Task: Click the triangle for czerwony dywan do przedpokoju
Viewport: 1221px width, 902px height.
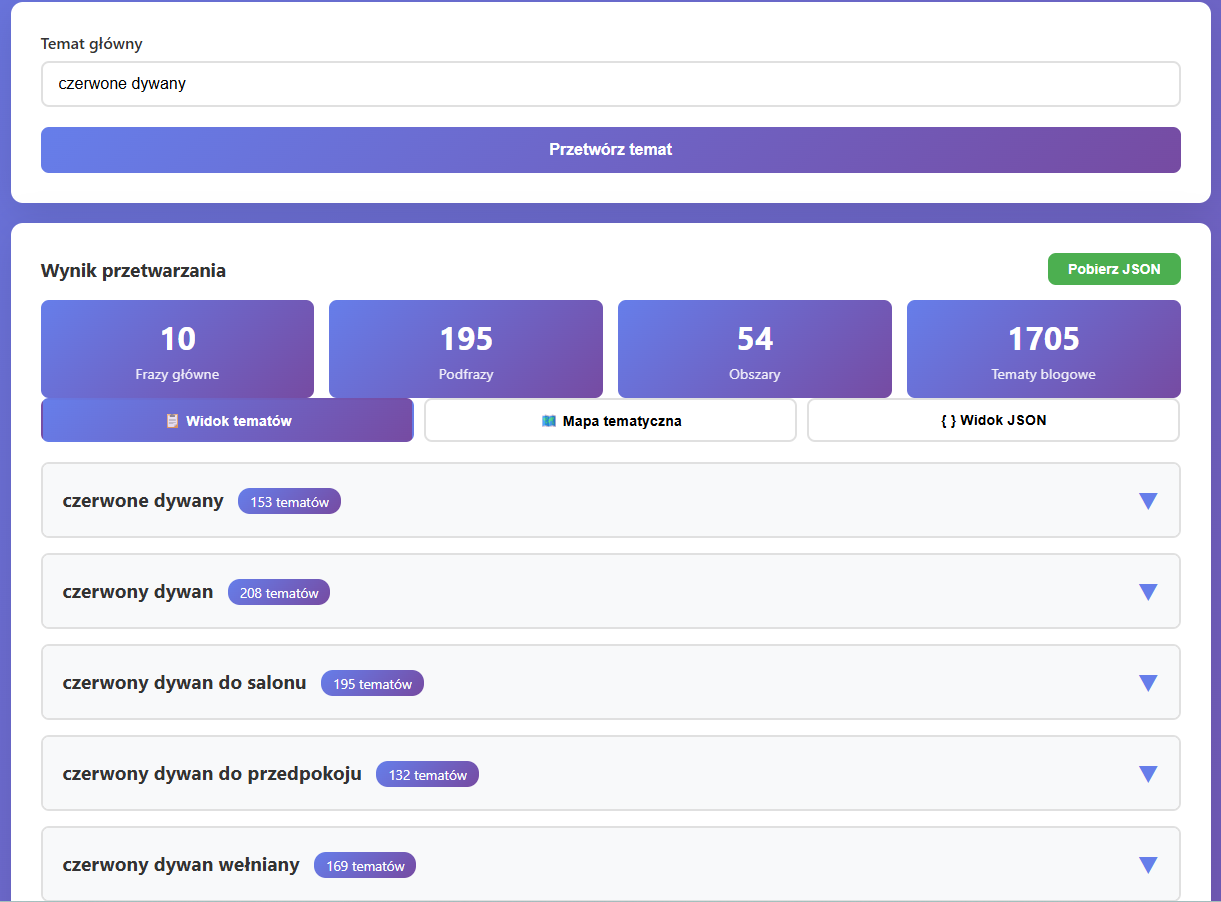Action: (1147, 774)
